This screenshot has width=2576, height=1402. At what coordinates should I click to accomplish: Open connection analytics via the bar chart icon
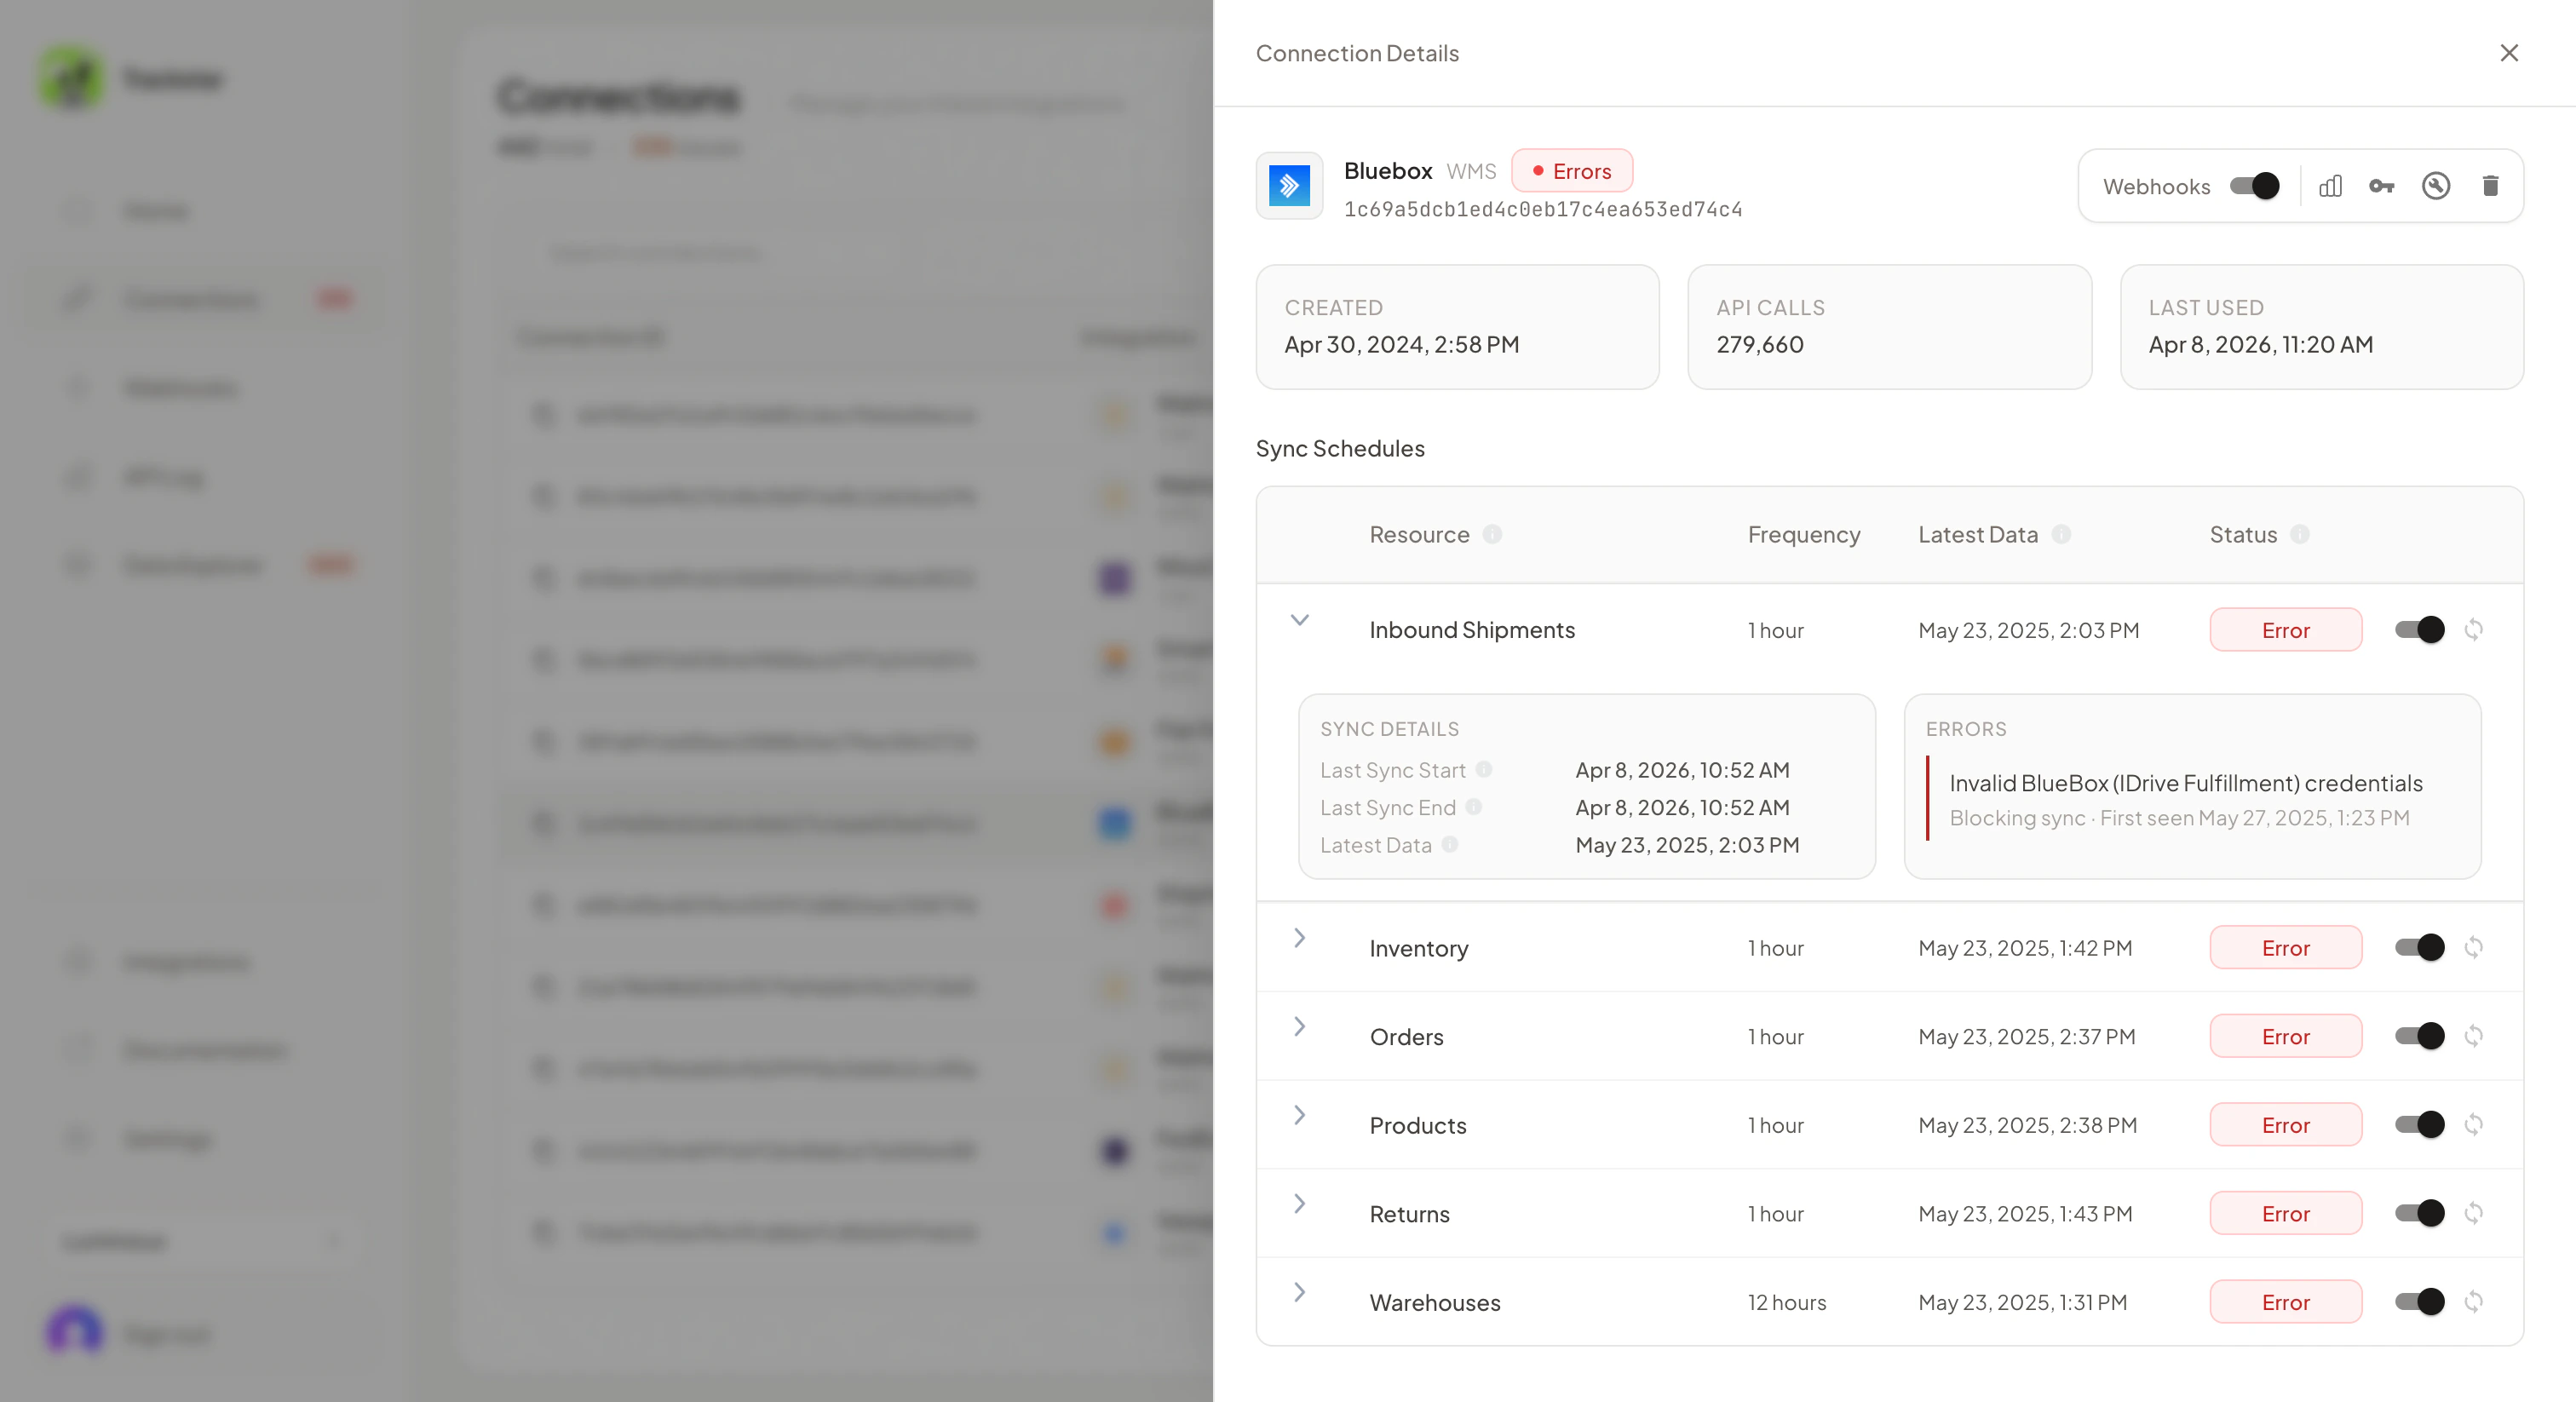pos(2330,186)
